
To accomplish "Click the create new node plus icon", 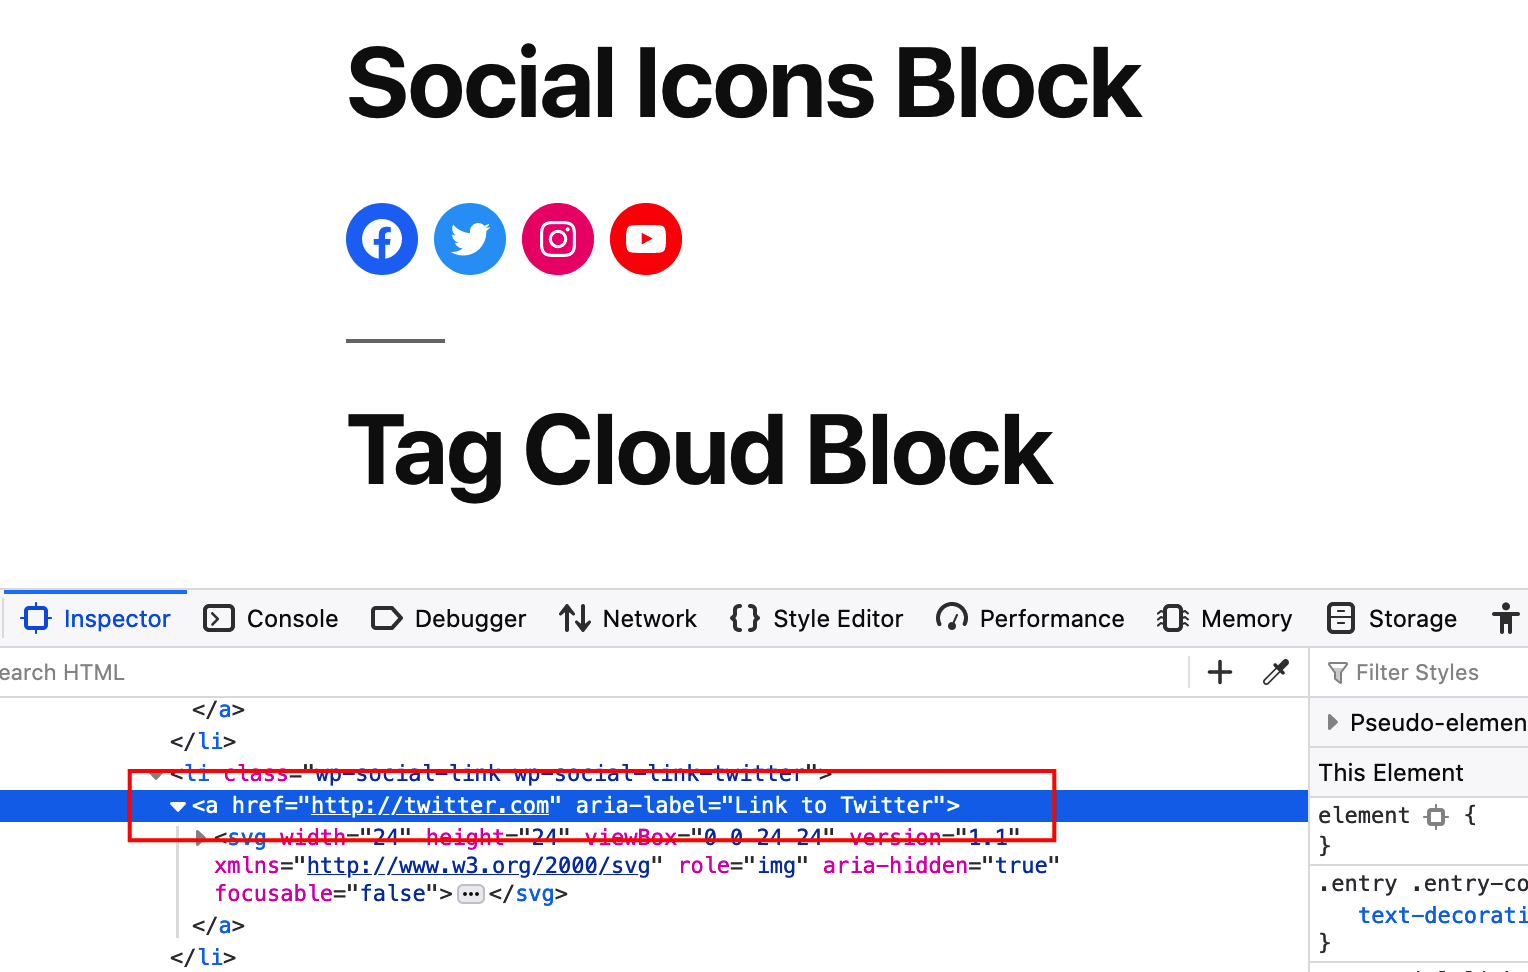I will pyautogui.click(x=1219, y=672).
